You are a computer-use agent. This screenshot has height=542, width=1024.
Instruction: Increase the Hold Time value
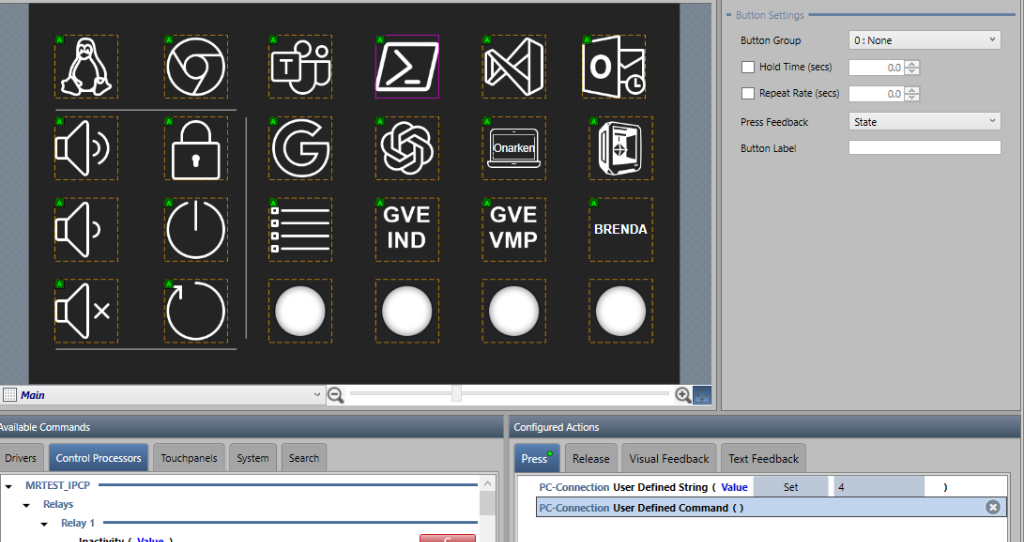pos(912,64)
